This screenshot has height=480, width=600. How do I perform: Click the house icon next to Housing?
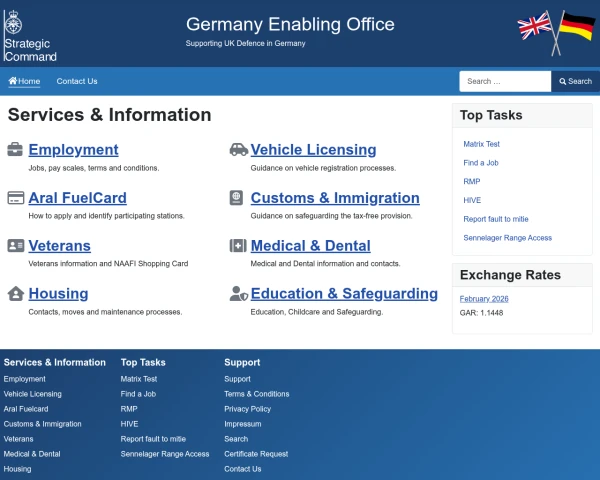(x=16, y=294)
